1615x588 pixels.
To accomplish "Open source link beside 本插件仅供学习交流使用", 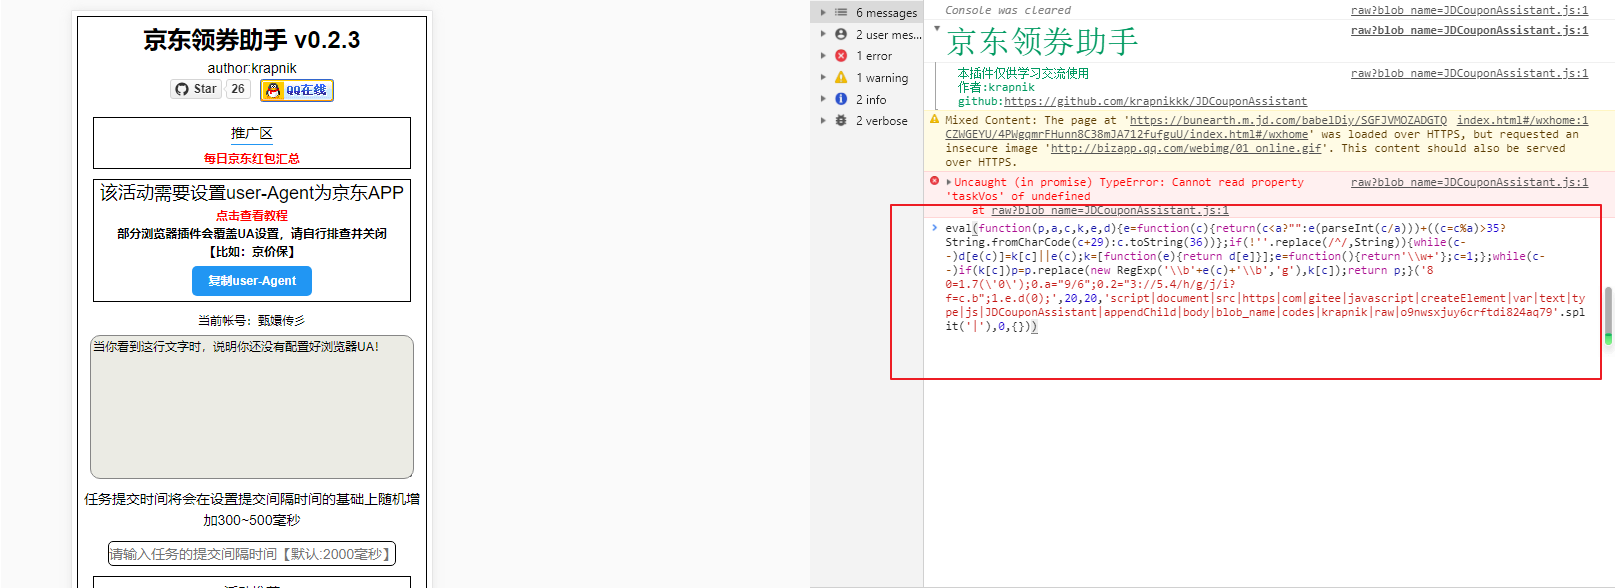I will coord(1469,73).
